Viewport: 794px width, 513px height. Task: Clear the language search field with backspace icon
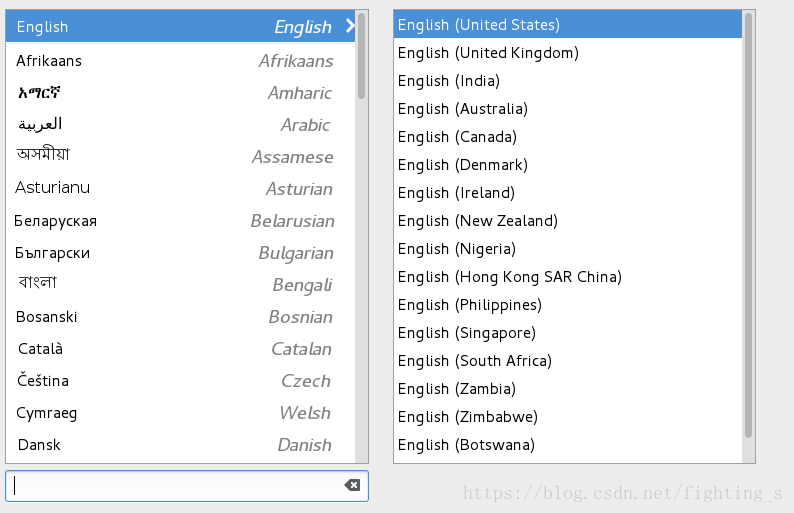click(352, 485)
